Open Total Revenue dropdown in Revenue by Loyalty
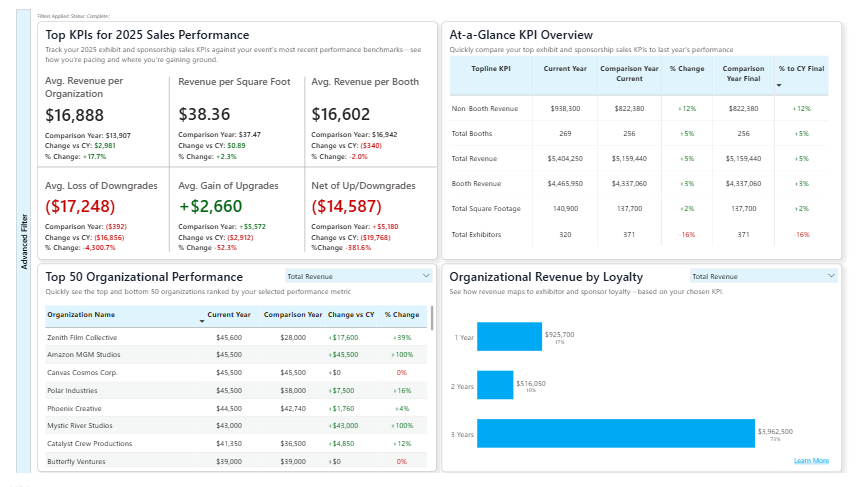The height and width of the screenshot is (487, 856). 762,276
